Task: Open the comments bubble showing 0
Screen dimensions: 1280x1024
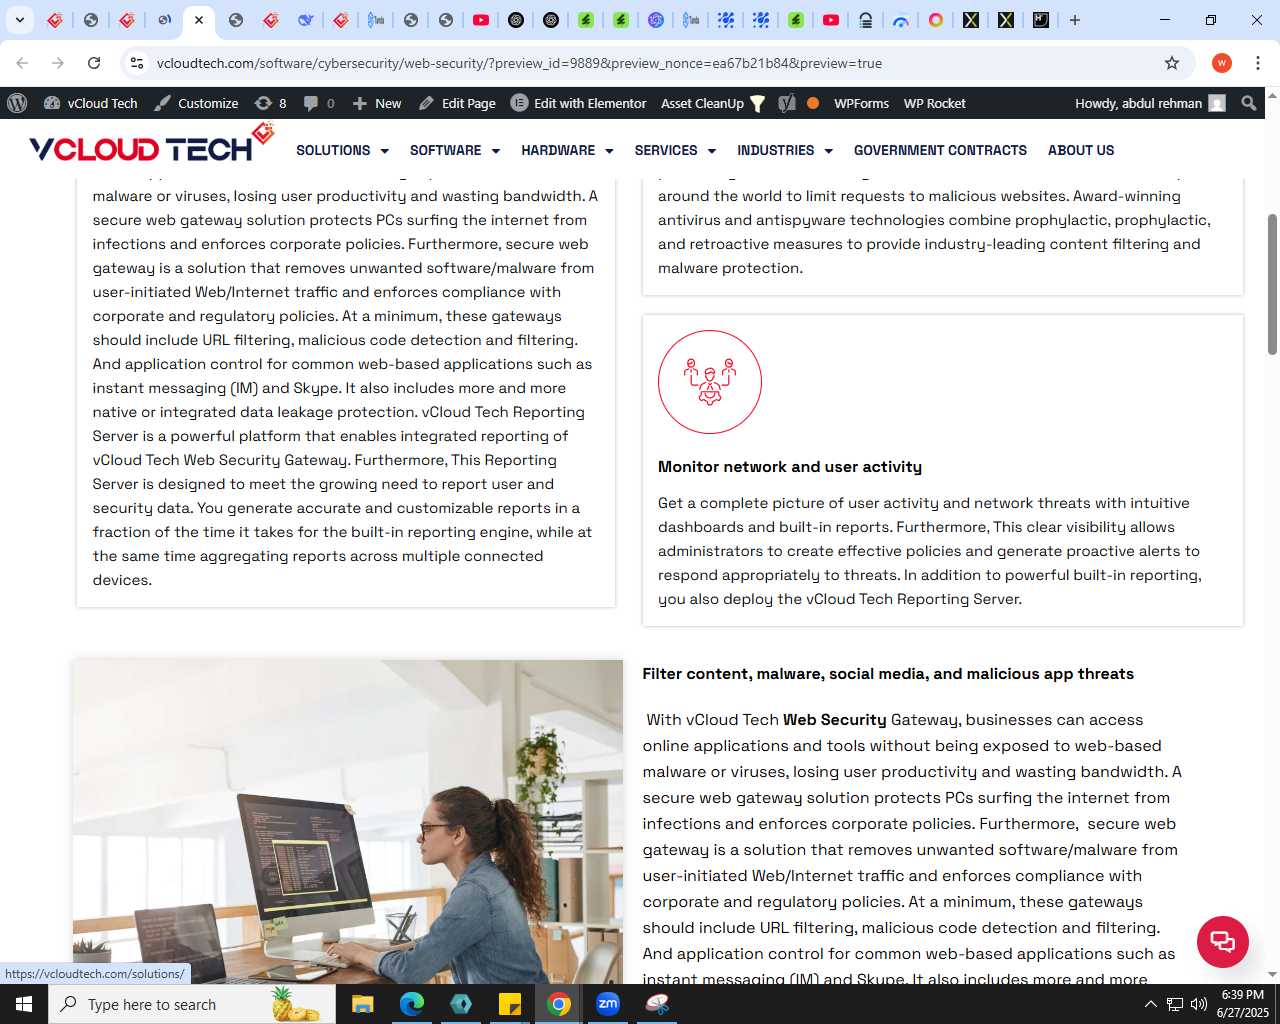Action: click(x=319, y=103)
